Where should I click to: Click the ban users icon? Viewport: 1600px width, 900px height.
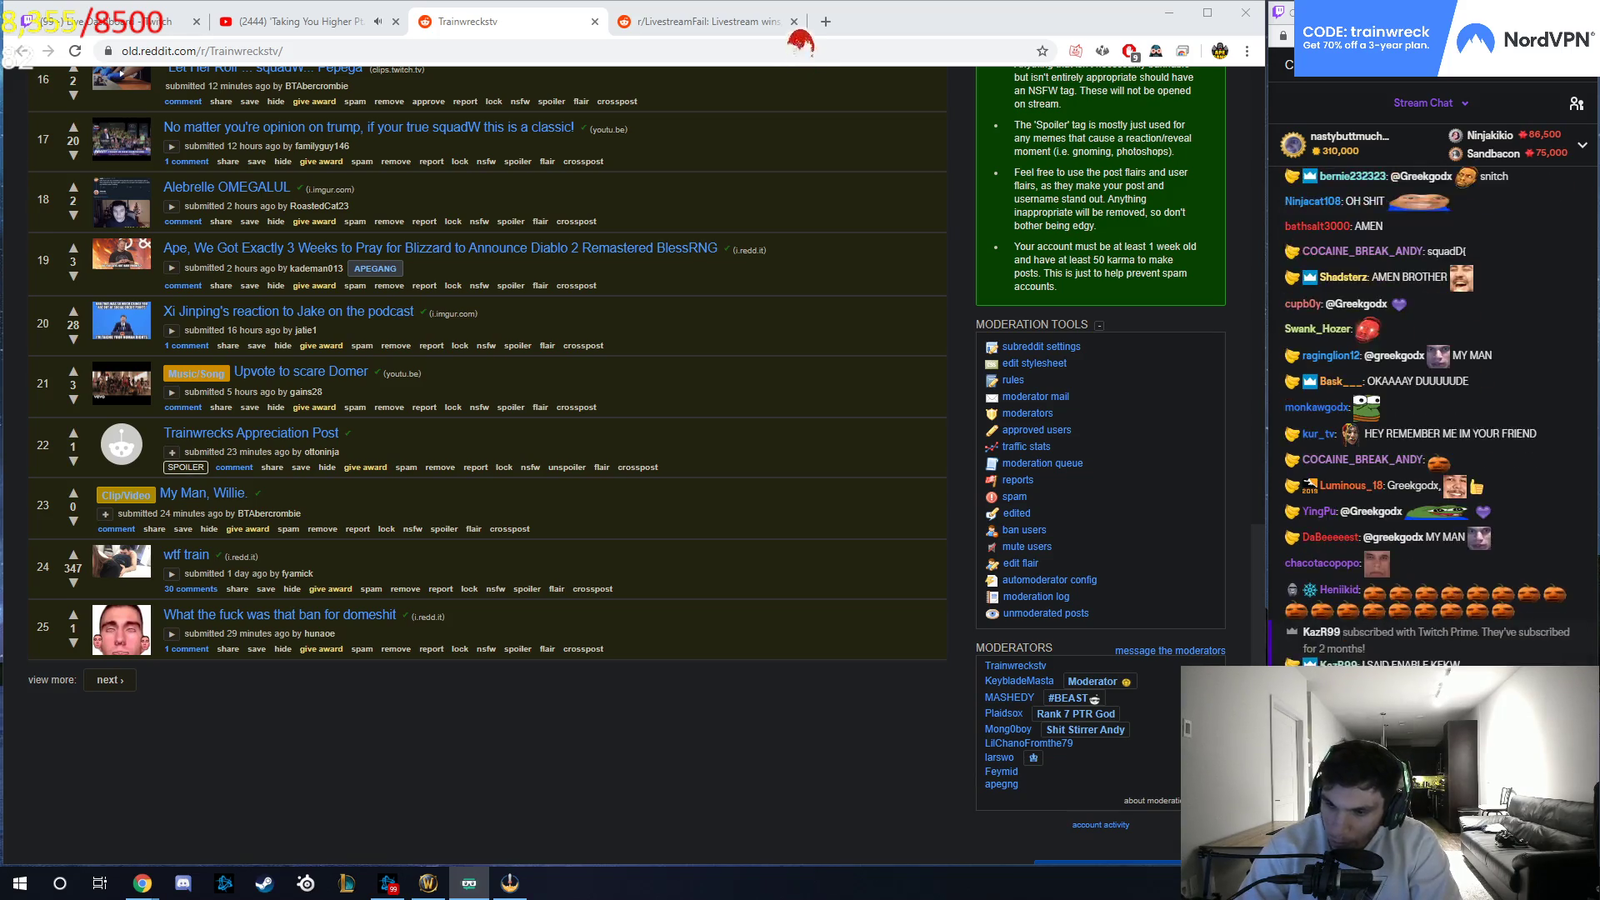click(991, 530)
